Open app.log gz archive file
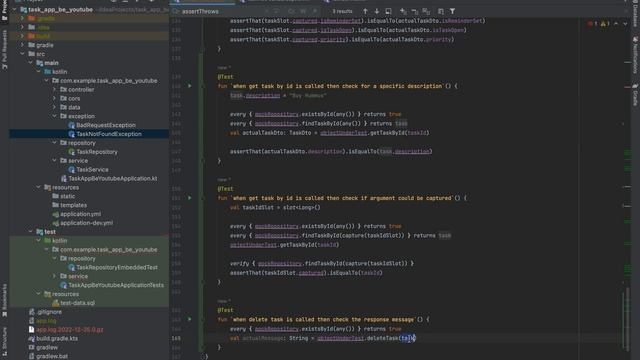The width and height of the screenshot is (640, 360). (66, 329)
